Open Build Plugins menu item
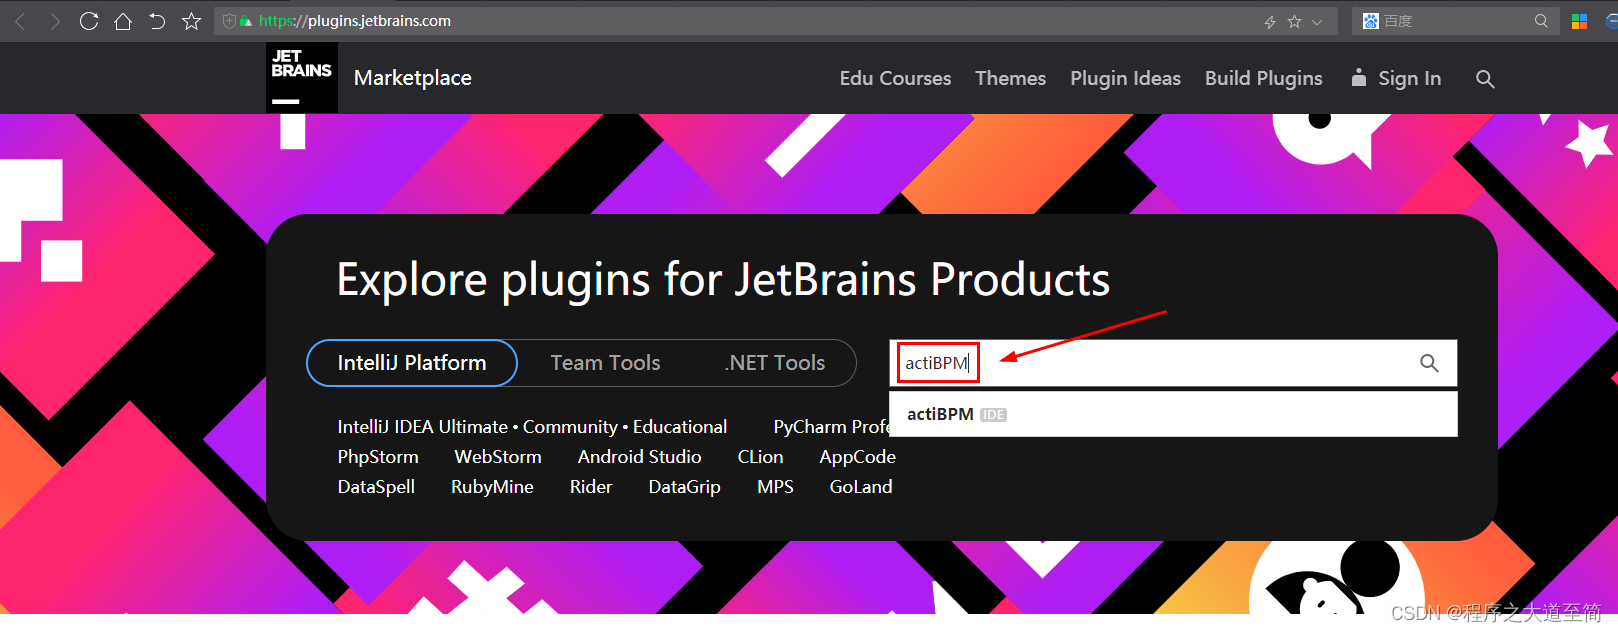 (1264, 78)
